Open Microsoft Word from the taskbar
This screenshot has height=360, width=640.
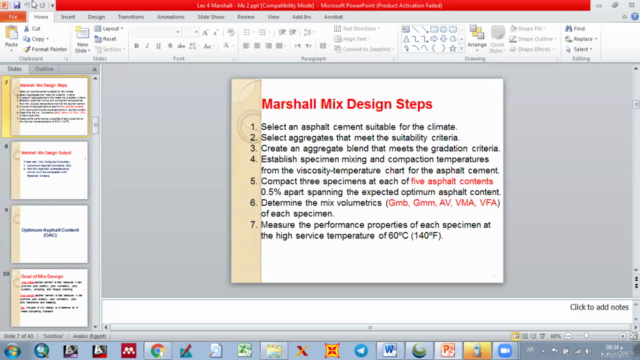click(x=390, y=351)
